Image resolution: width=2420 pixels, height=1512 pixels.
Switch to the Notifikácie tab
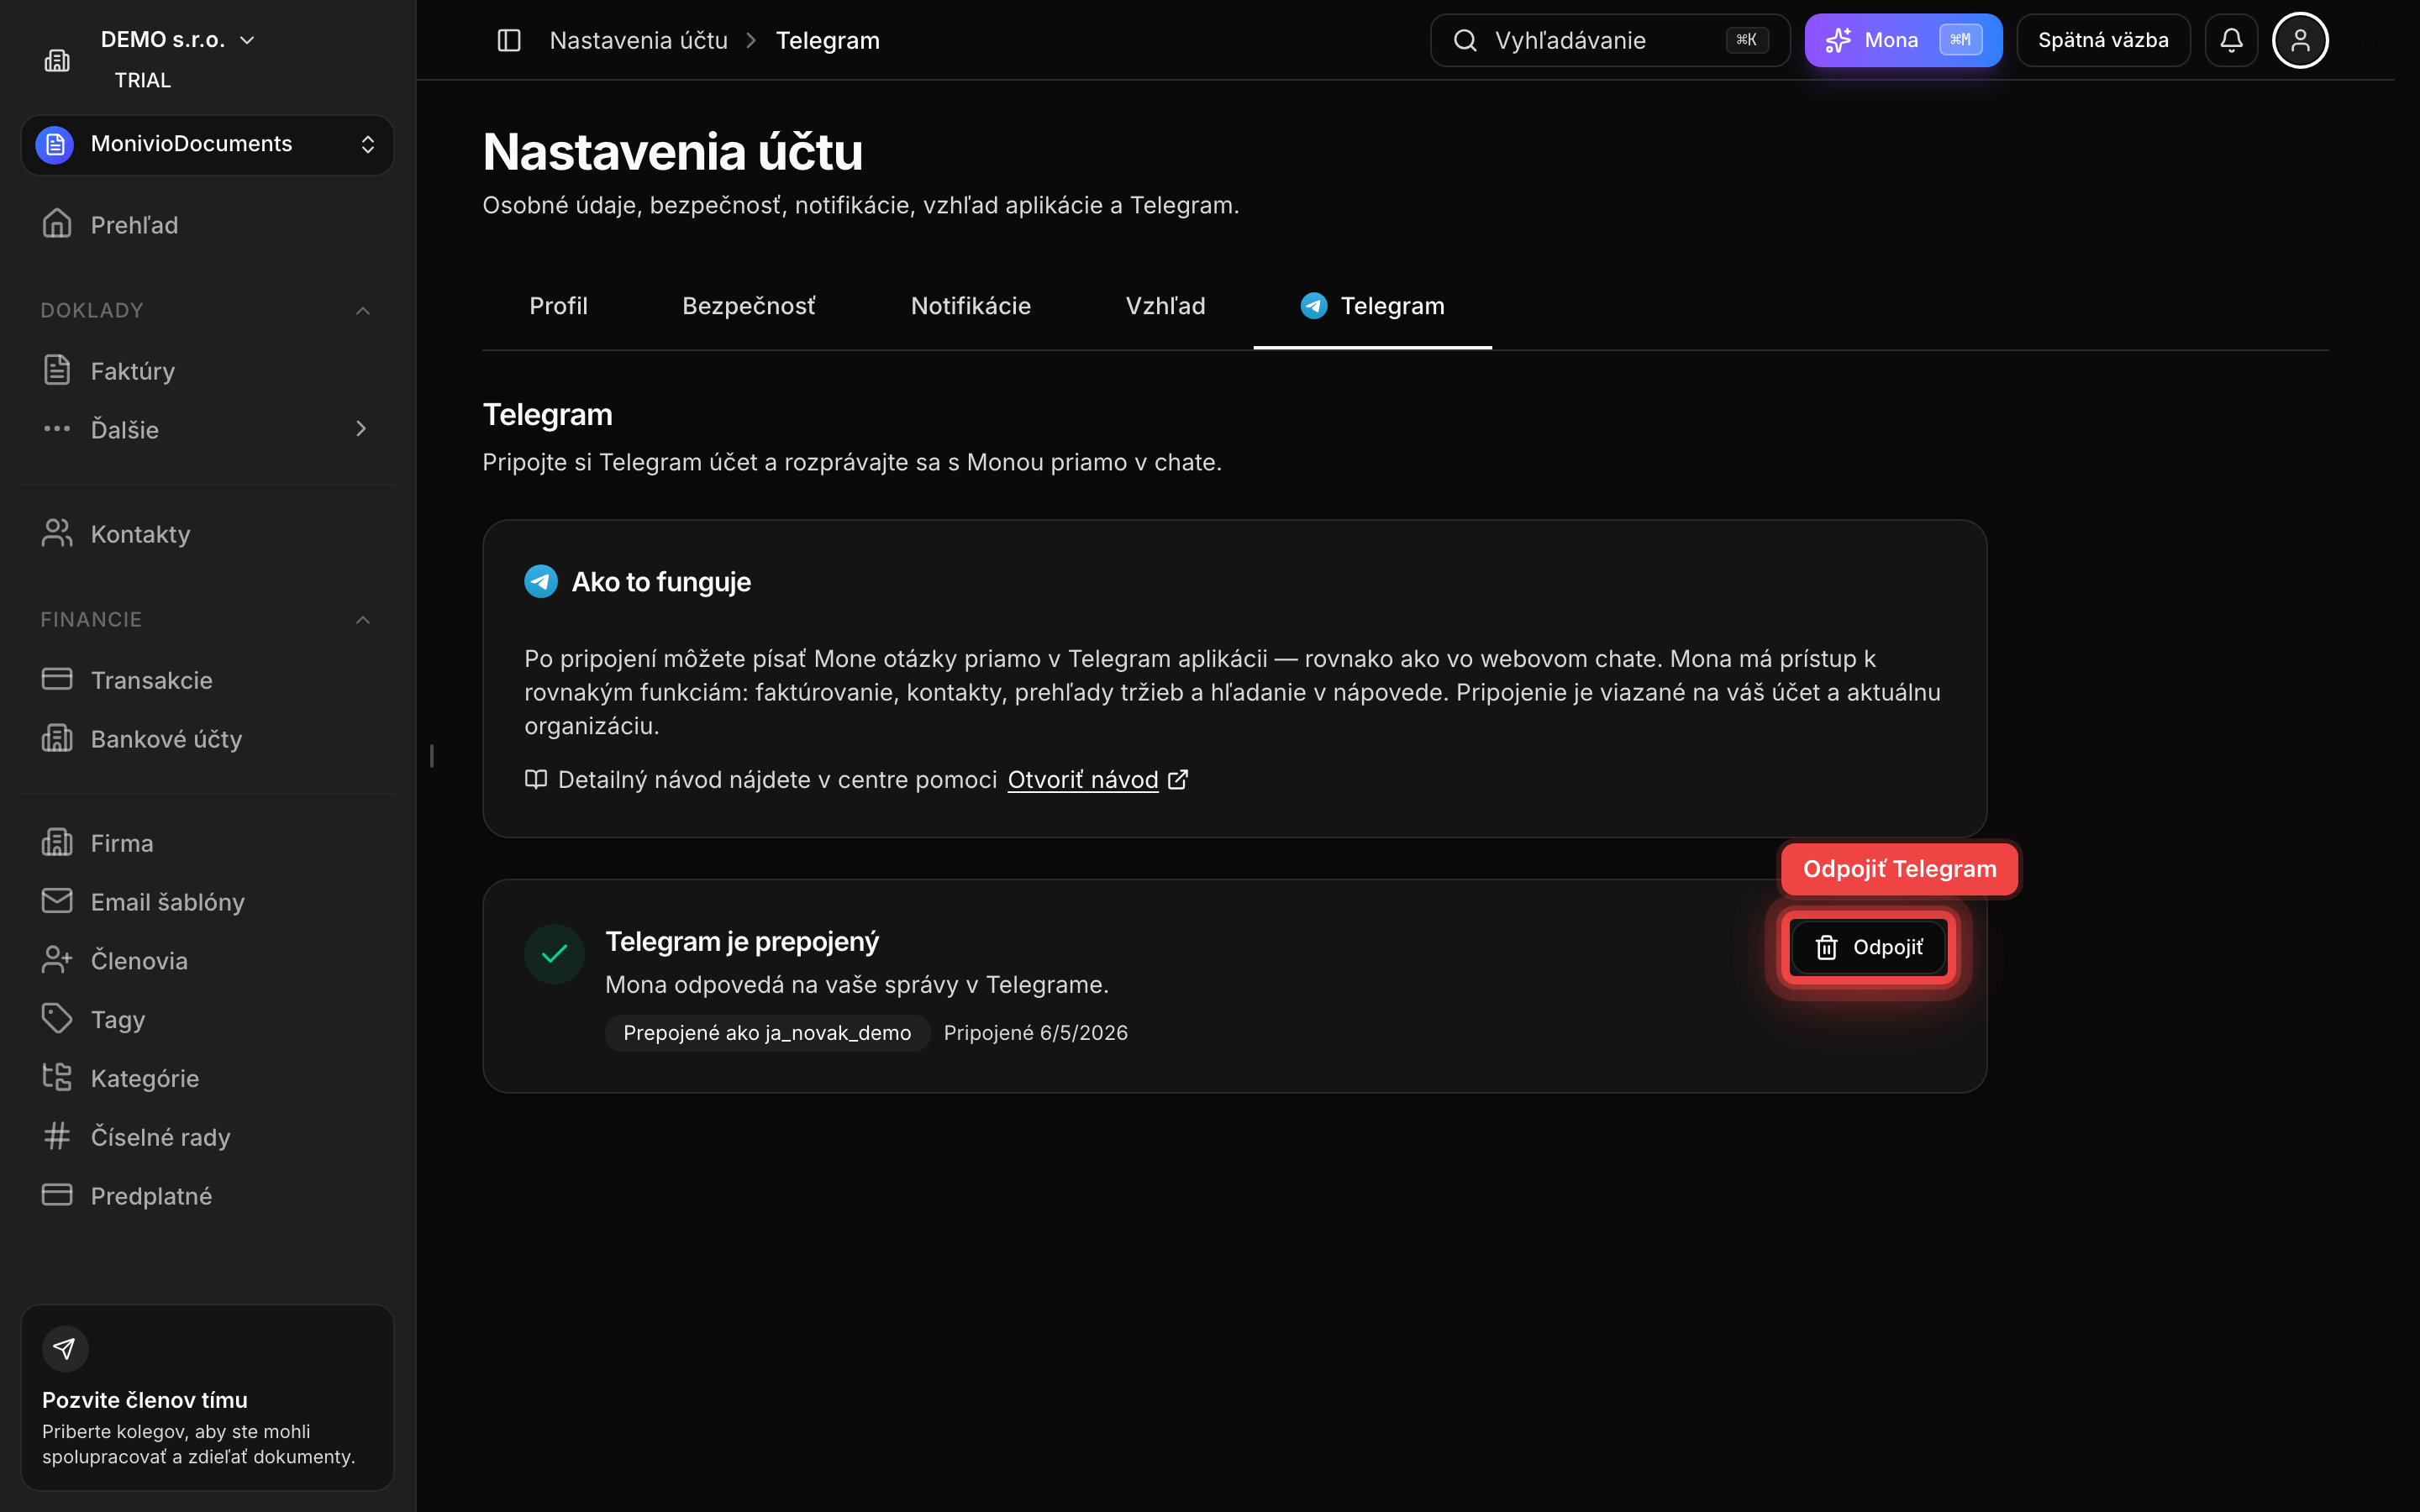click(x=970, y=306)
